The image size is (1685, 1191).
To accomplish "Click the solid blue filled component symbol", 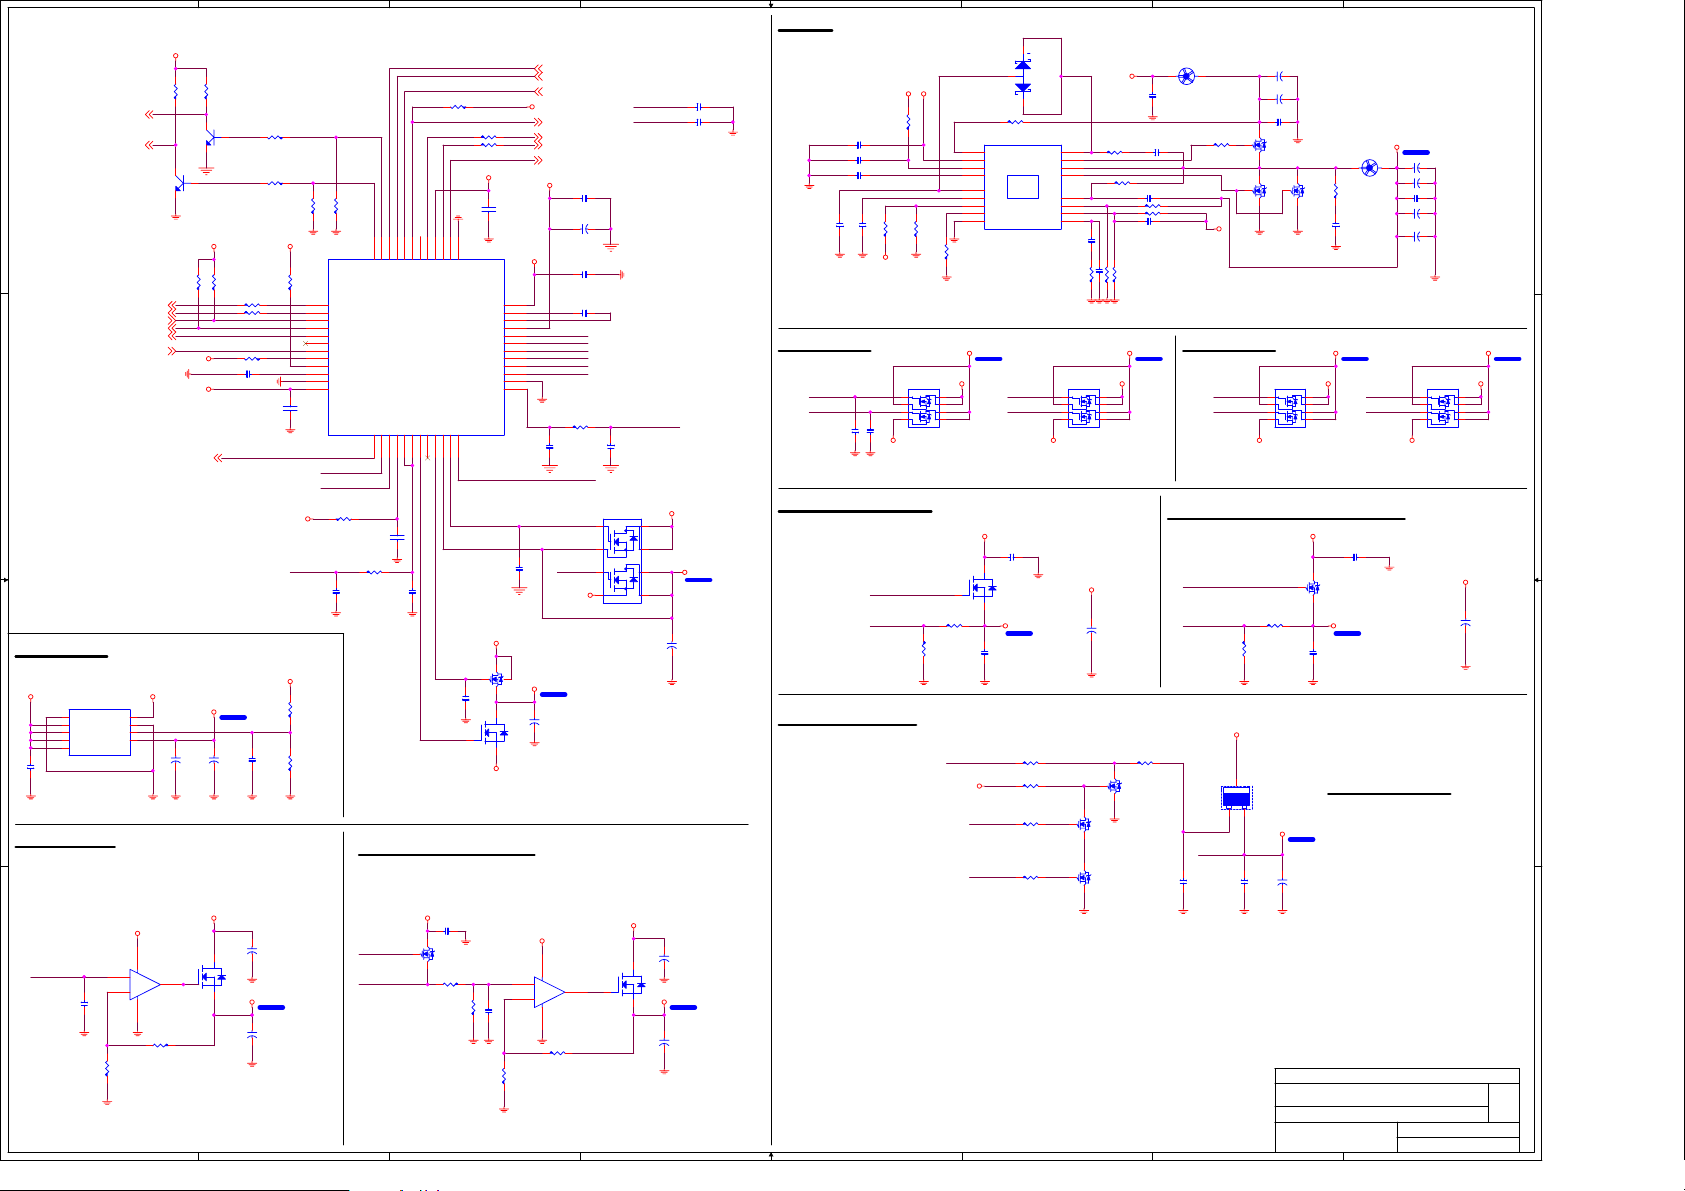I will tap(1237, 798).
